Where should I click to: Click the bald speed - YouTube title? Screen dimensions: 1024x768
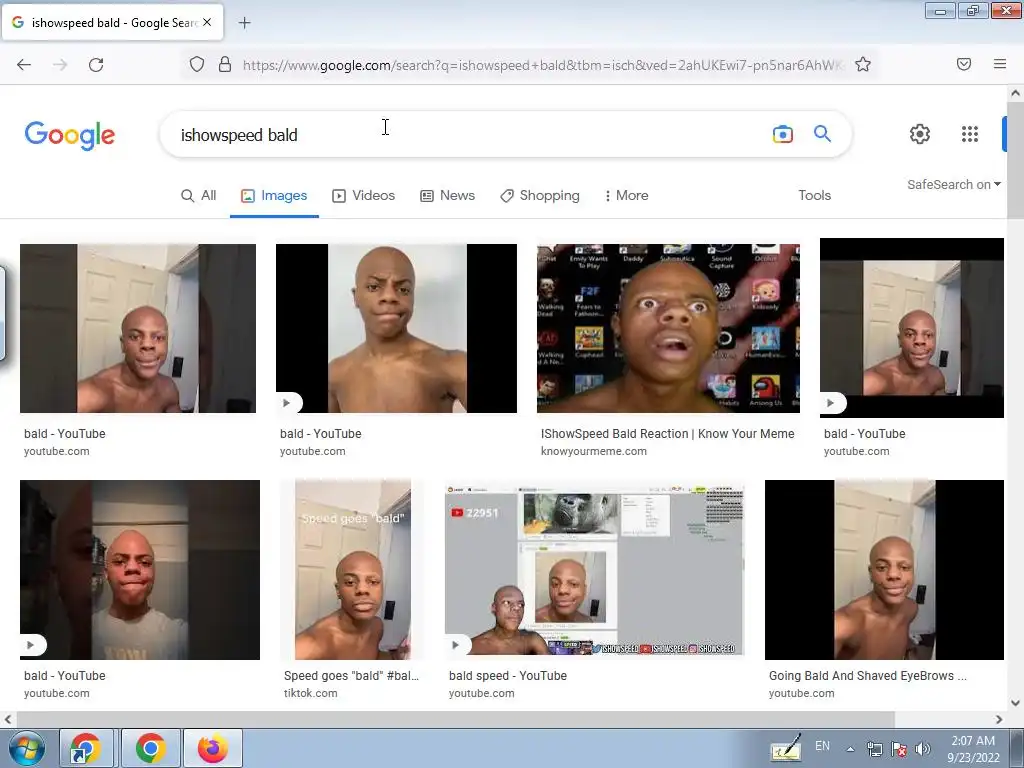[x=507, y=676]
